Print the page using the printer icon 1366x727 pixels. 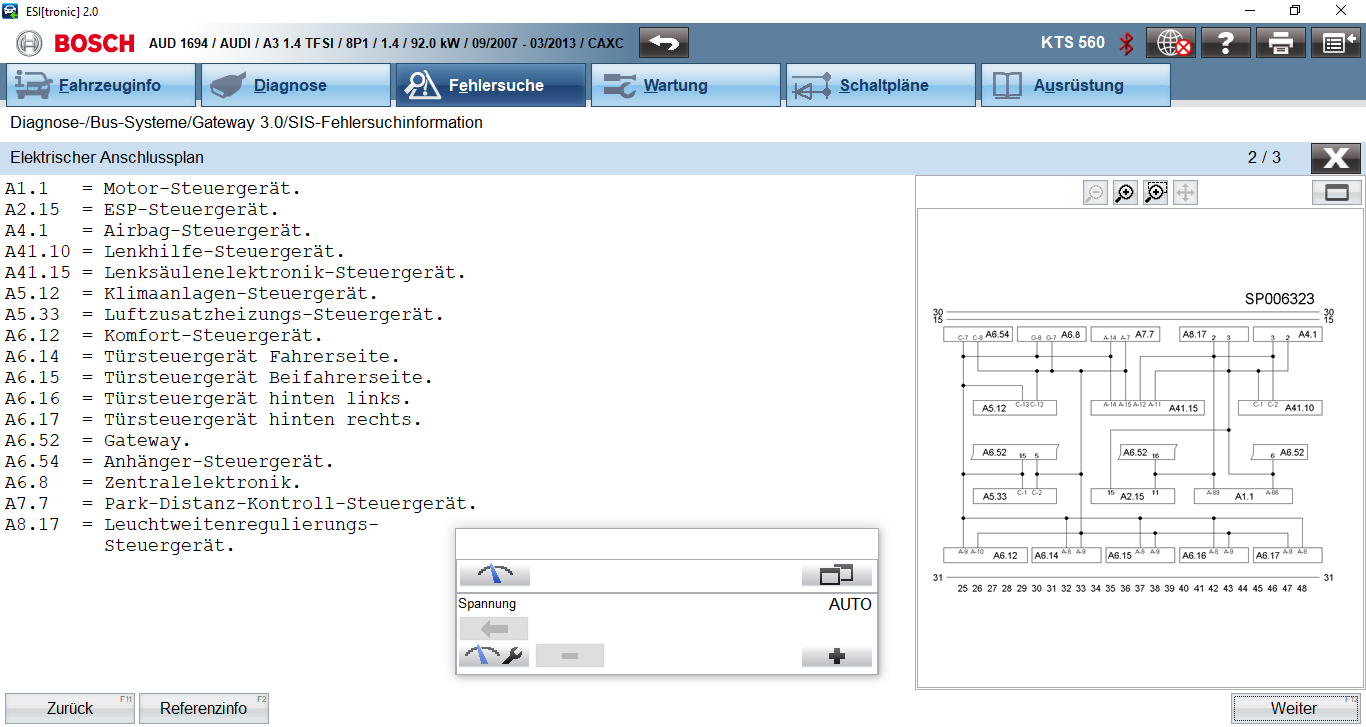click(1281, 43)
